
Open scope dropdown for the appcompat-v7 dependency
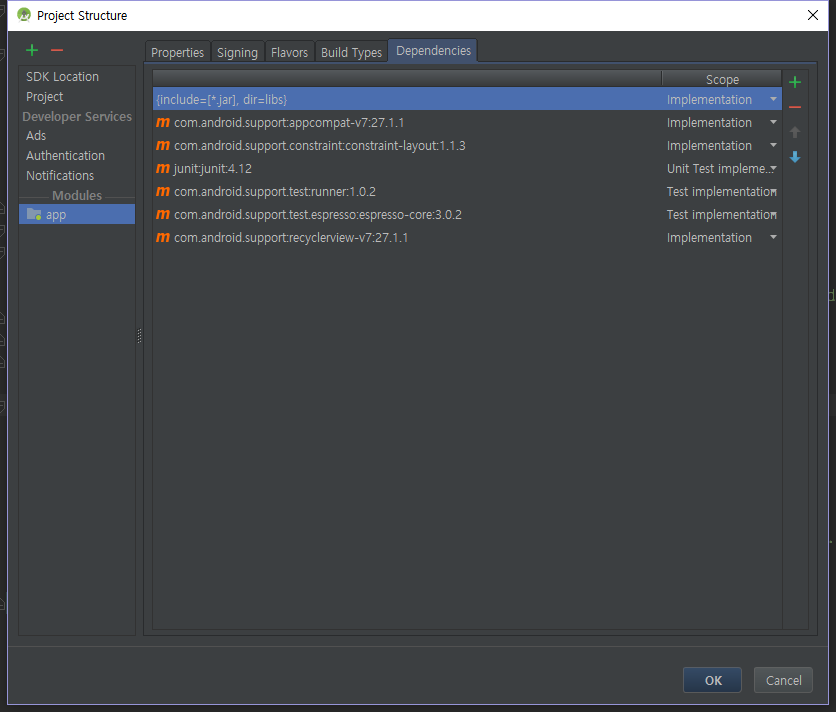[773, 122]
